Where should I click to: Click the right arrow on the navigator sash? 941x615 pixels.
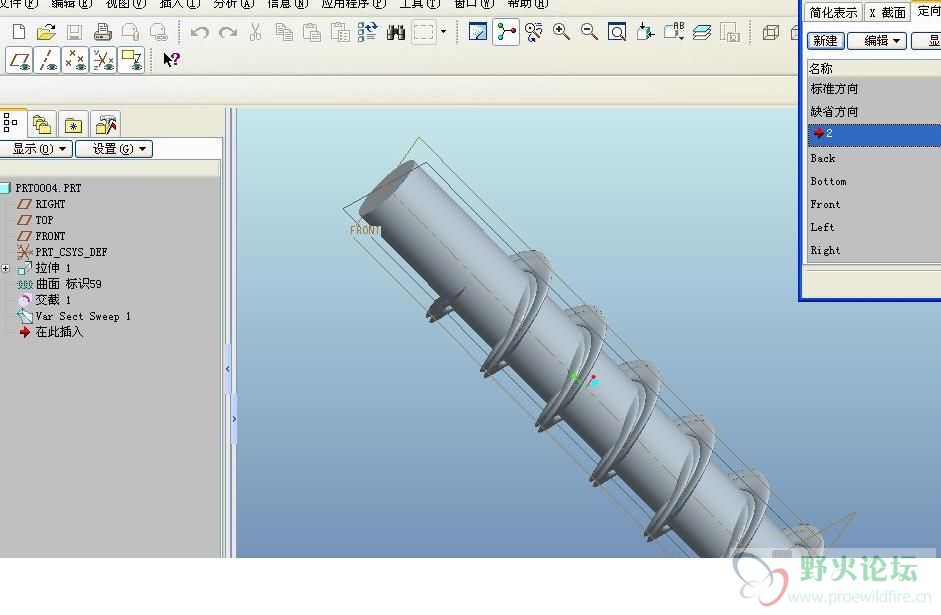click(234, 419)
